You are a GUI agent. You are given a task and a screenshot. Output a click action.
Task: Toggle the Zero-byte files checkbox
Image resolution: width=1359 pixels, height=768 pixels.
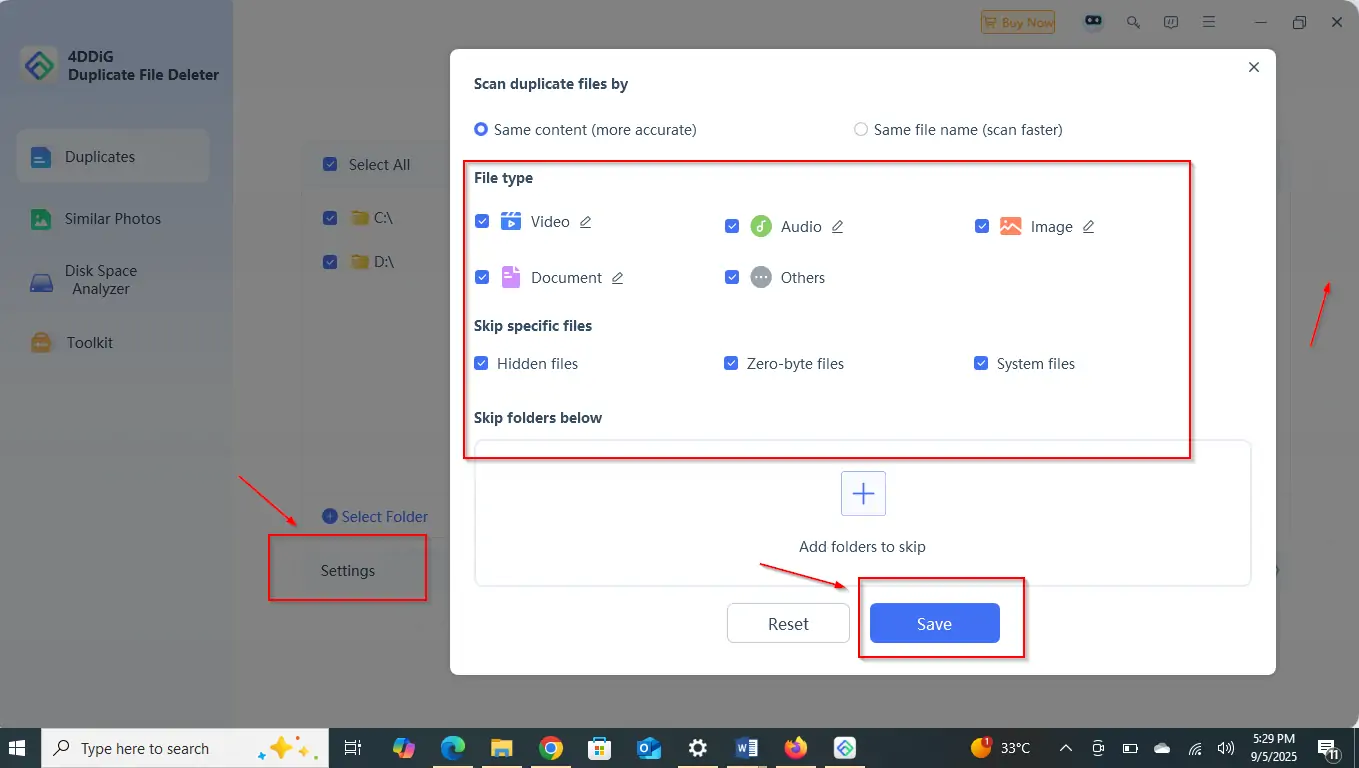tap(731, 364)
